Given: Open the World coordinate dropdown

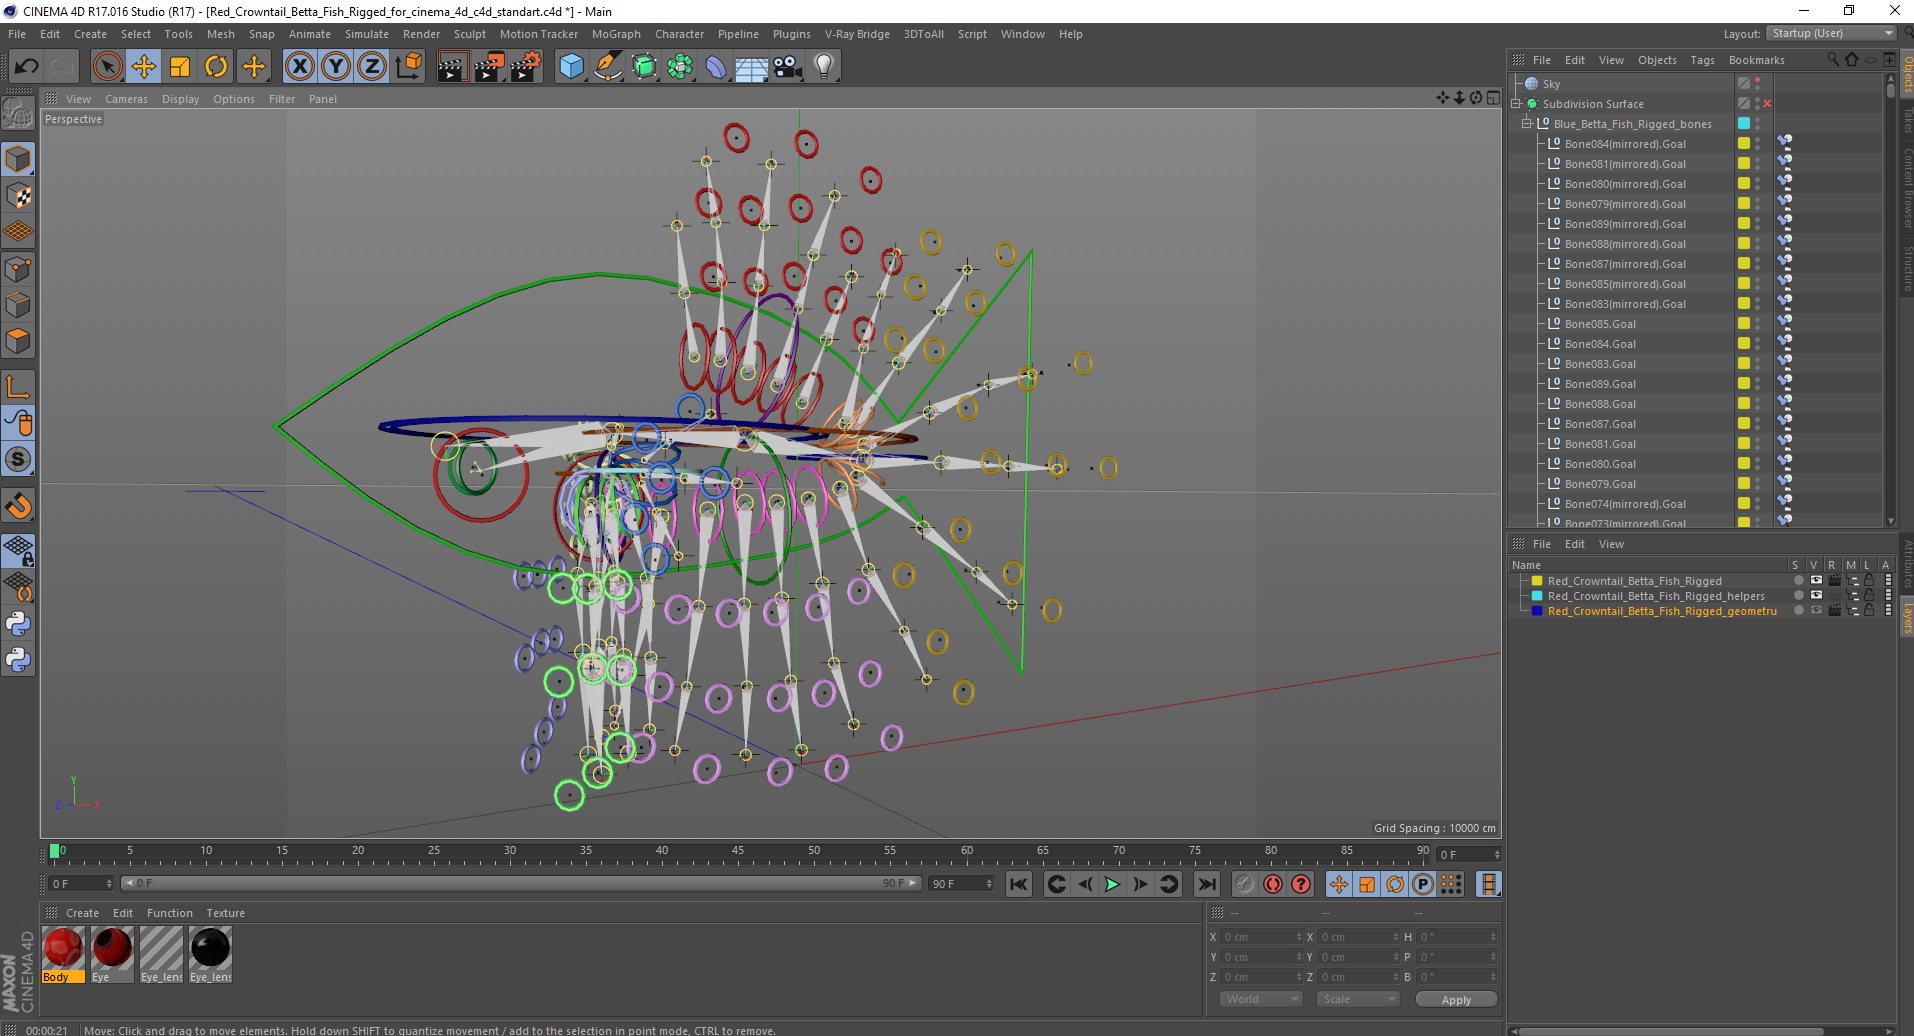Looking at the screenshot, I should [1261, 999].
